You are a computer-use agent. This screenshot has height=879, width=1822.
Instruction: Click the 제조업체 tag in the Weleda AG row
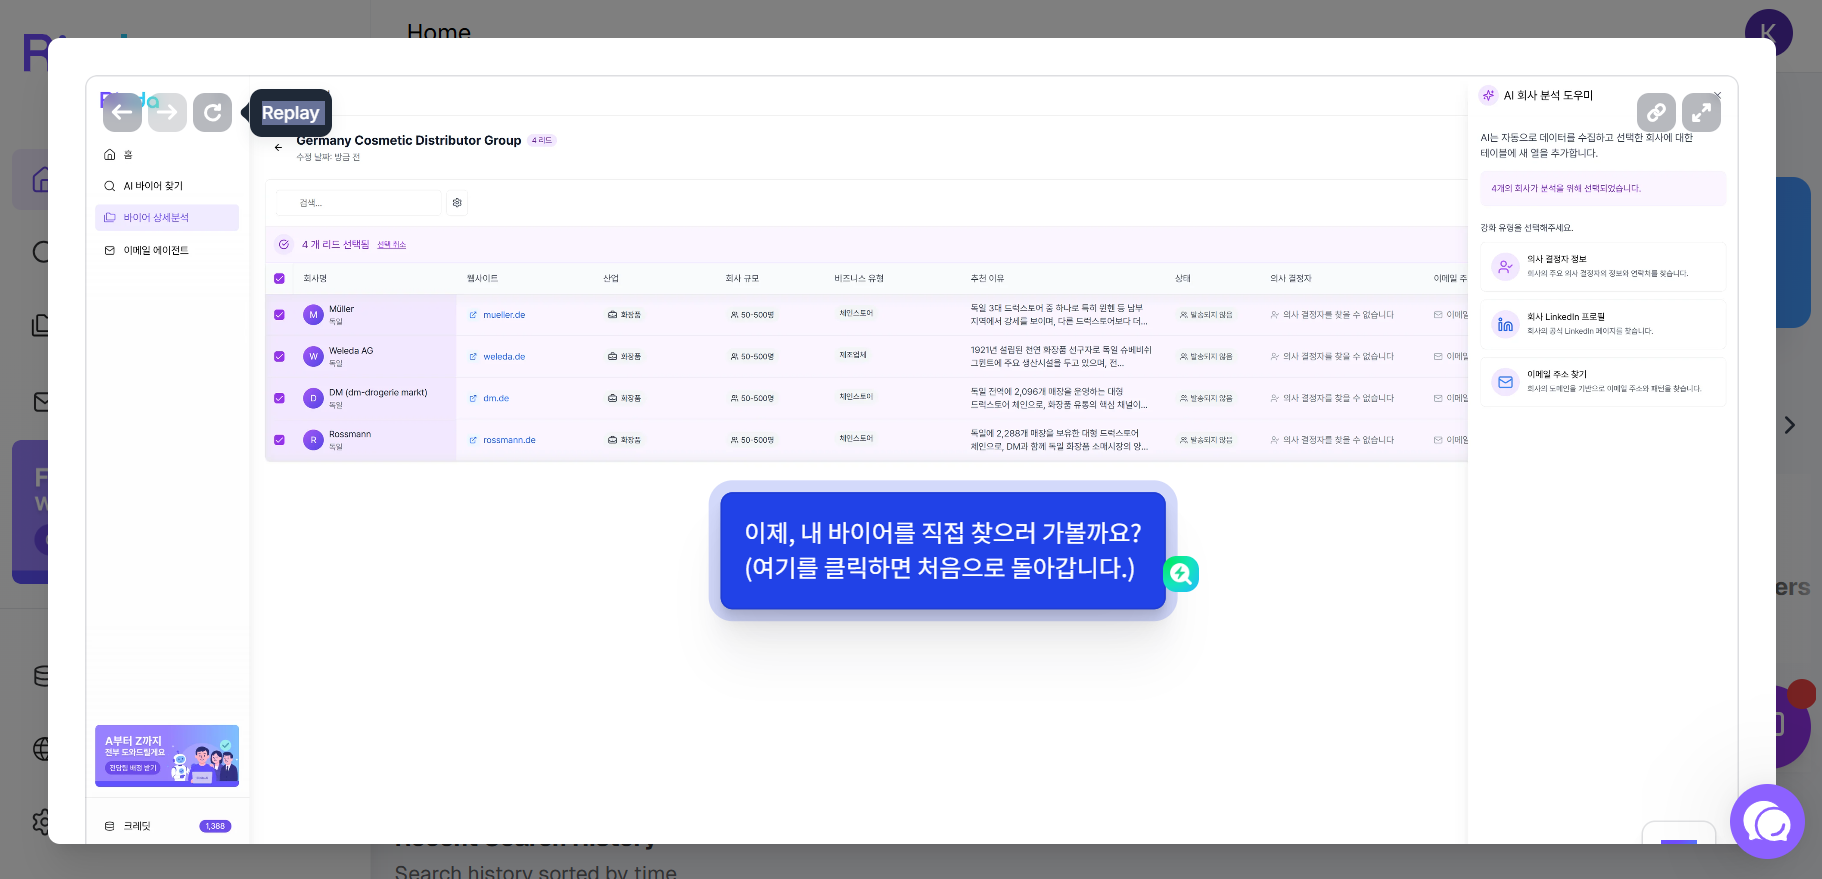(853, 355)
